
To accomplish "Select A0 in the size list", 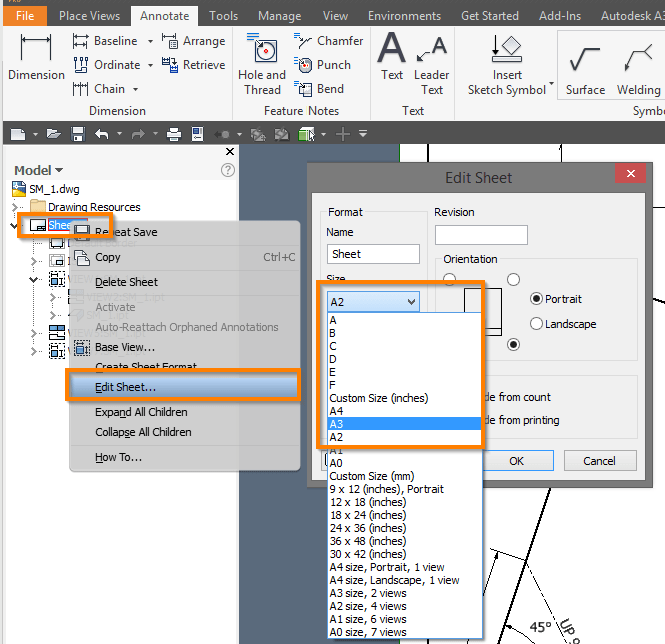I will [x=405, y=463].
